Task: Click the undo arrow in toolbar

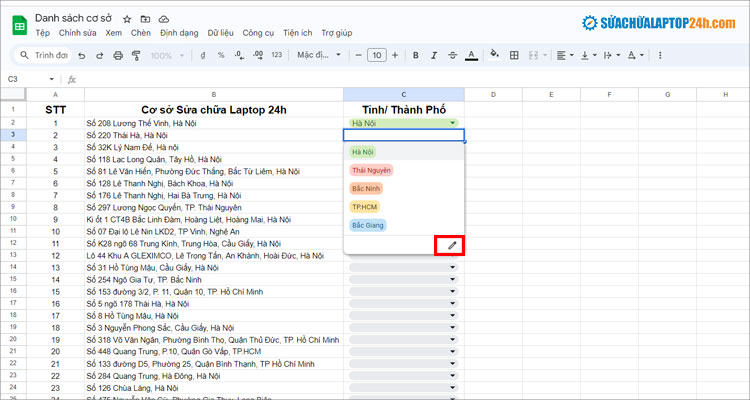Action: 82,56
